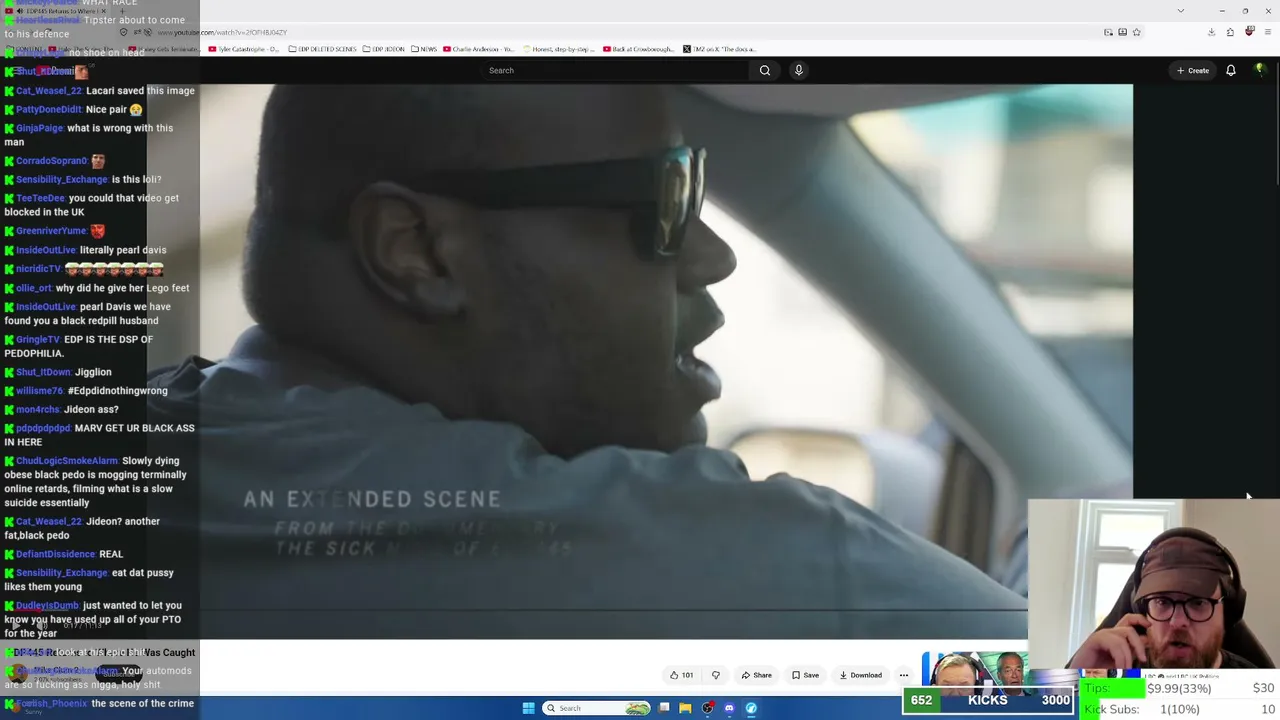The width and height of the screenshot is (1280, 720).
Task: Click GreenriverYume username in chat
Action: (52, 231)
